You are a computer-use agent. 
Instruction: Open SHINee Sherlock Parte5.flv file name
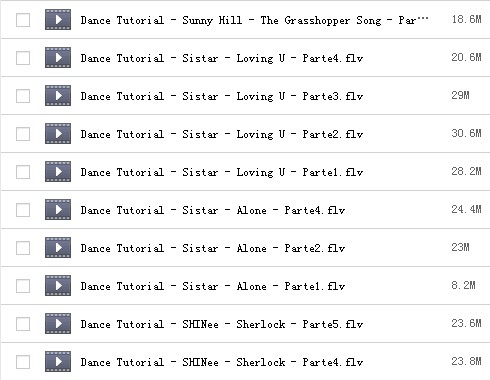pos(222,324)
